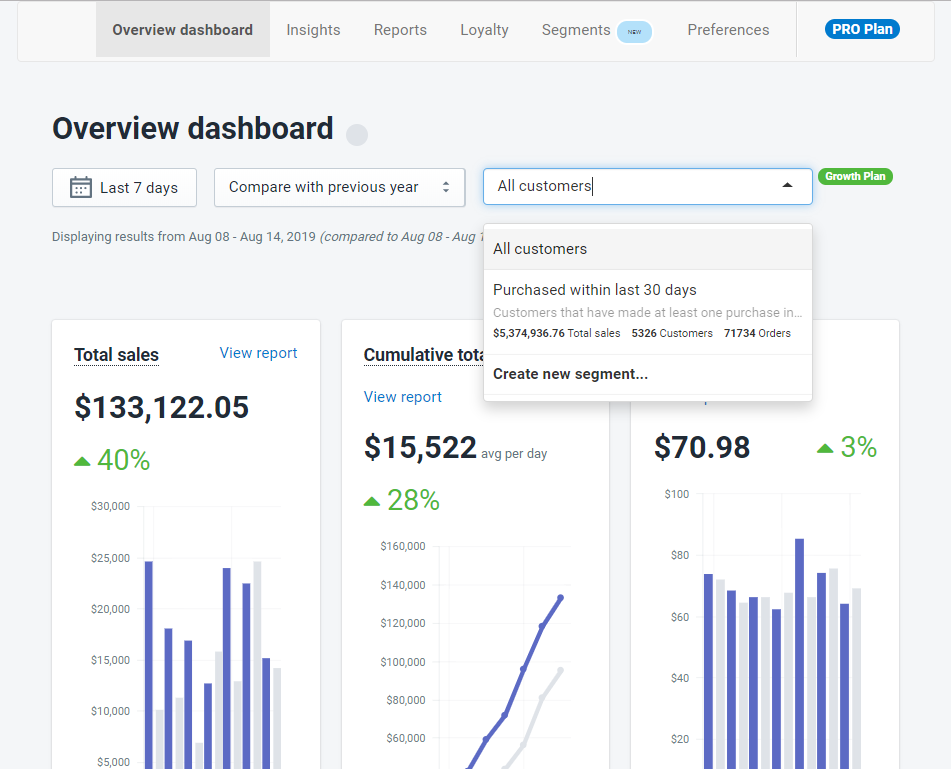Navigate to the Segments tab

click(576, 30)
